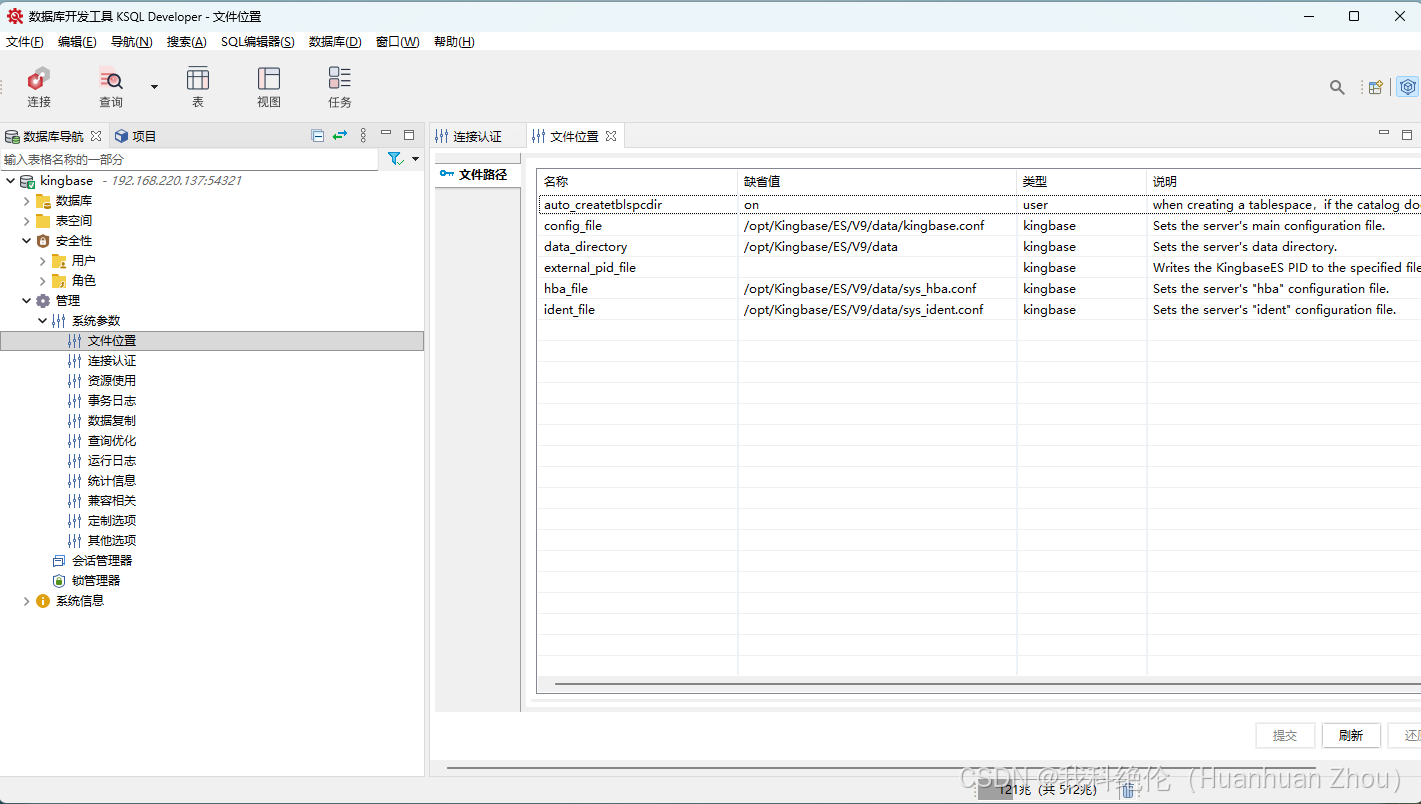Click the 连接 (Connect) toolbar icon

click(39, 87)
